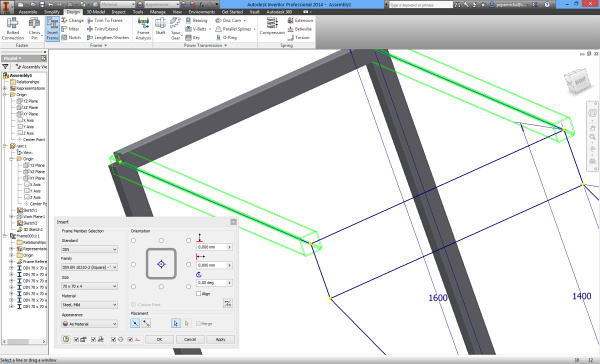
Task: Switch to the Manage tab
Action: tap(158, 12)
